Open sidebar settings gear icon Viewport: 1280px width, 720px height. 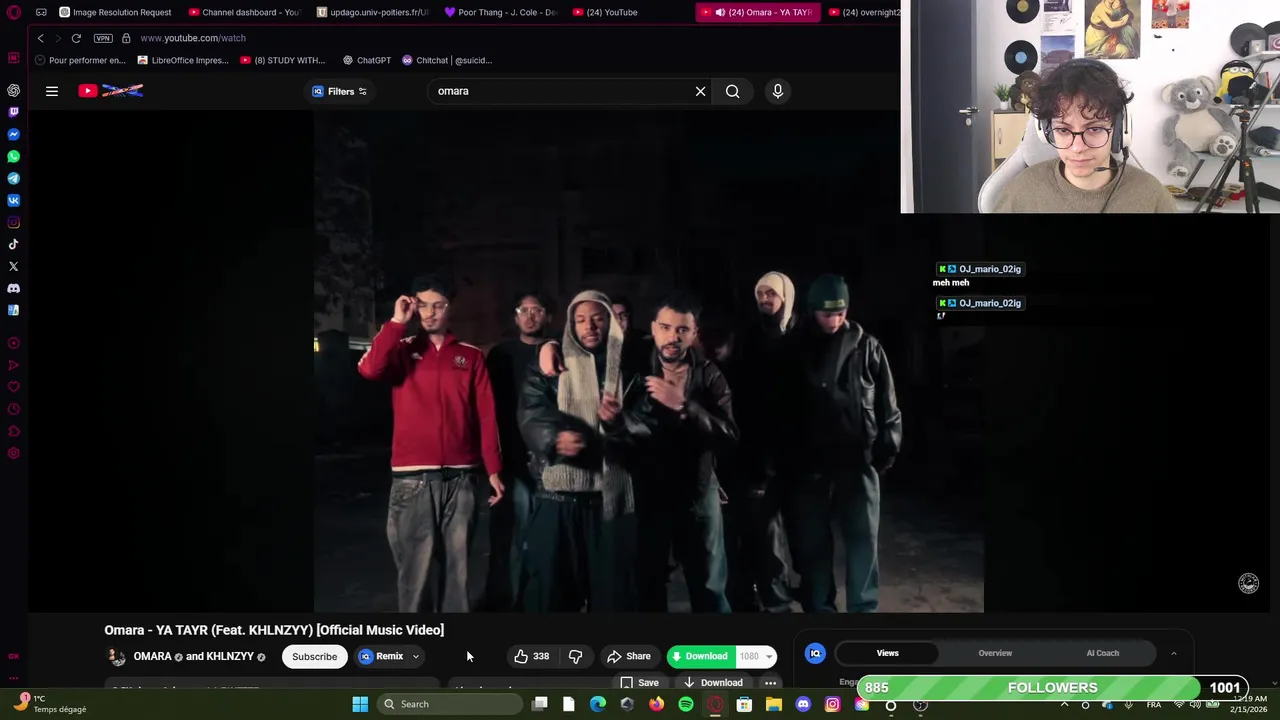point(13,453)
